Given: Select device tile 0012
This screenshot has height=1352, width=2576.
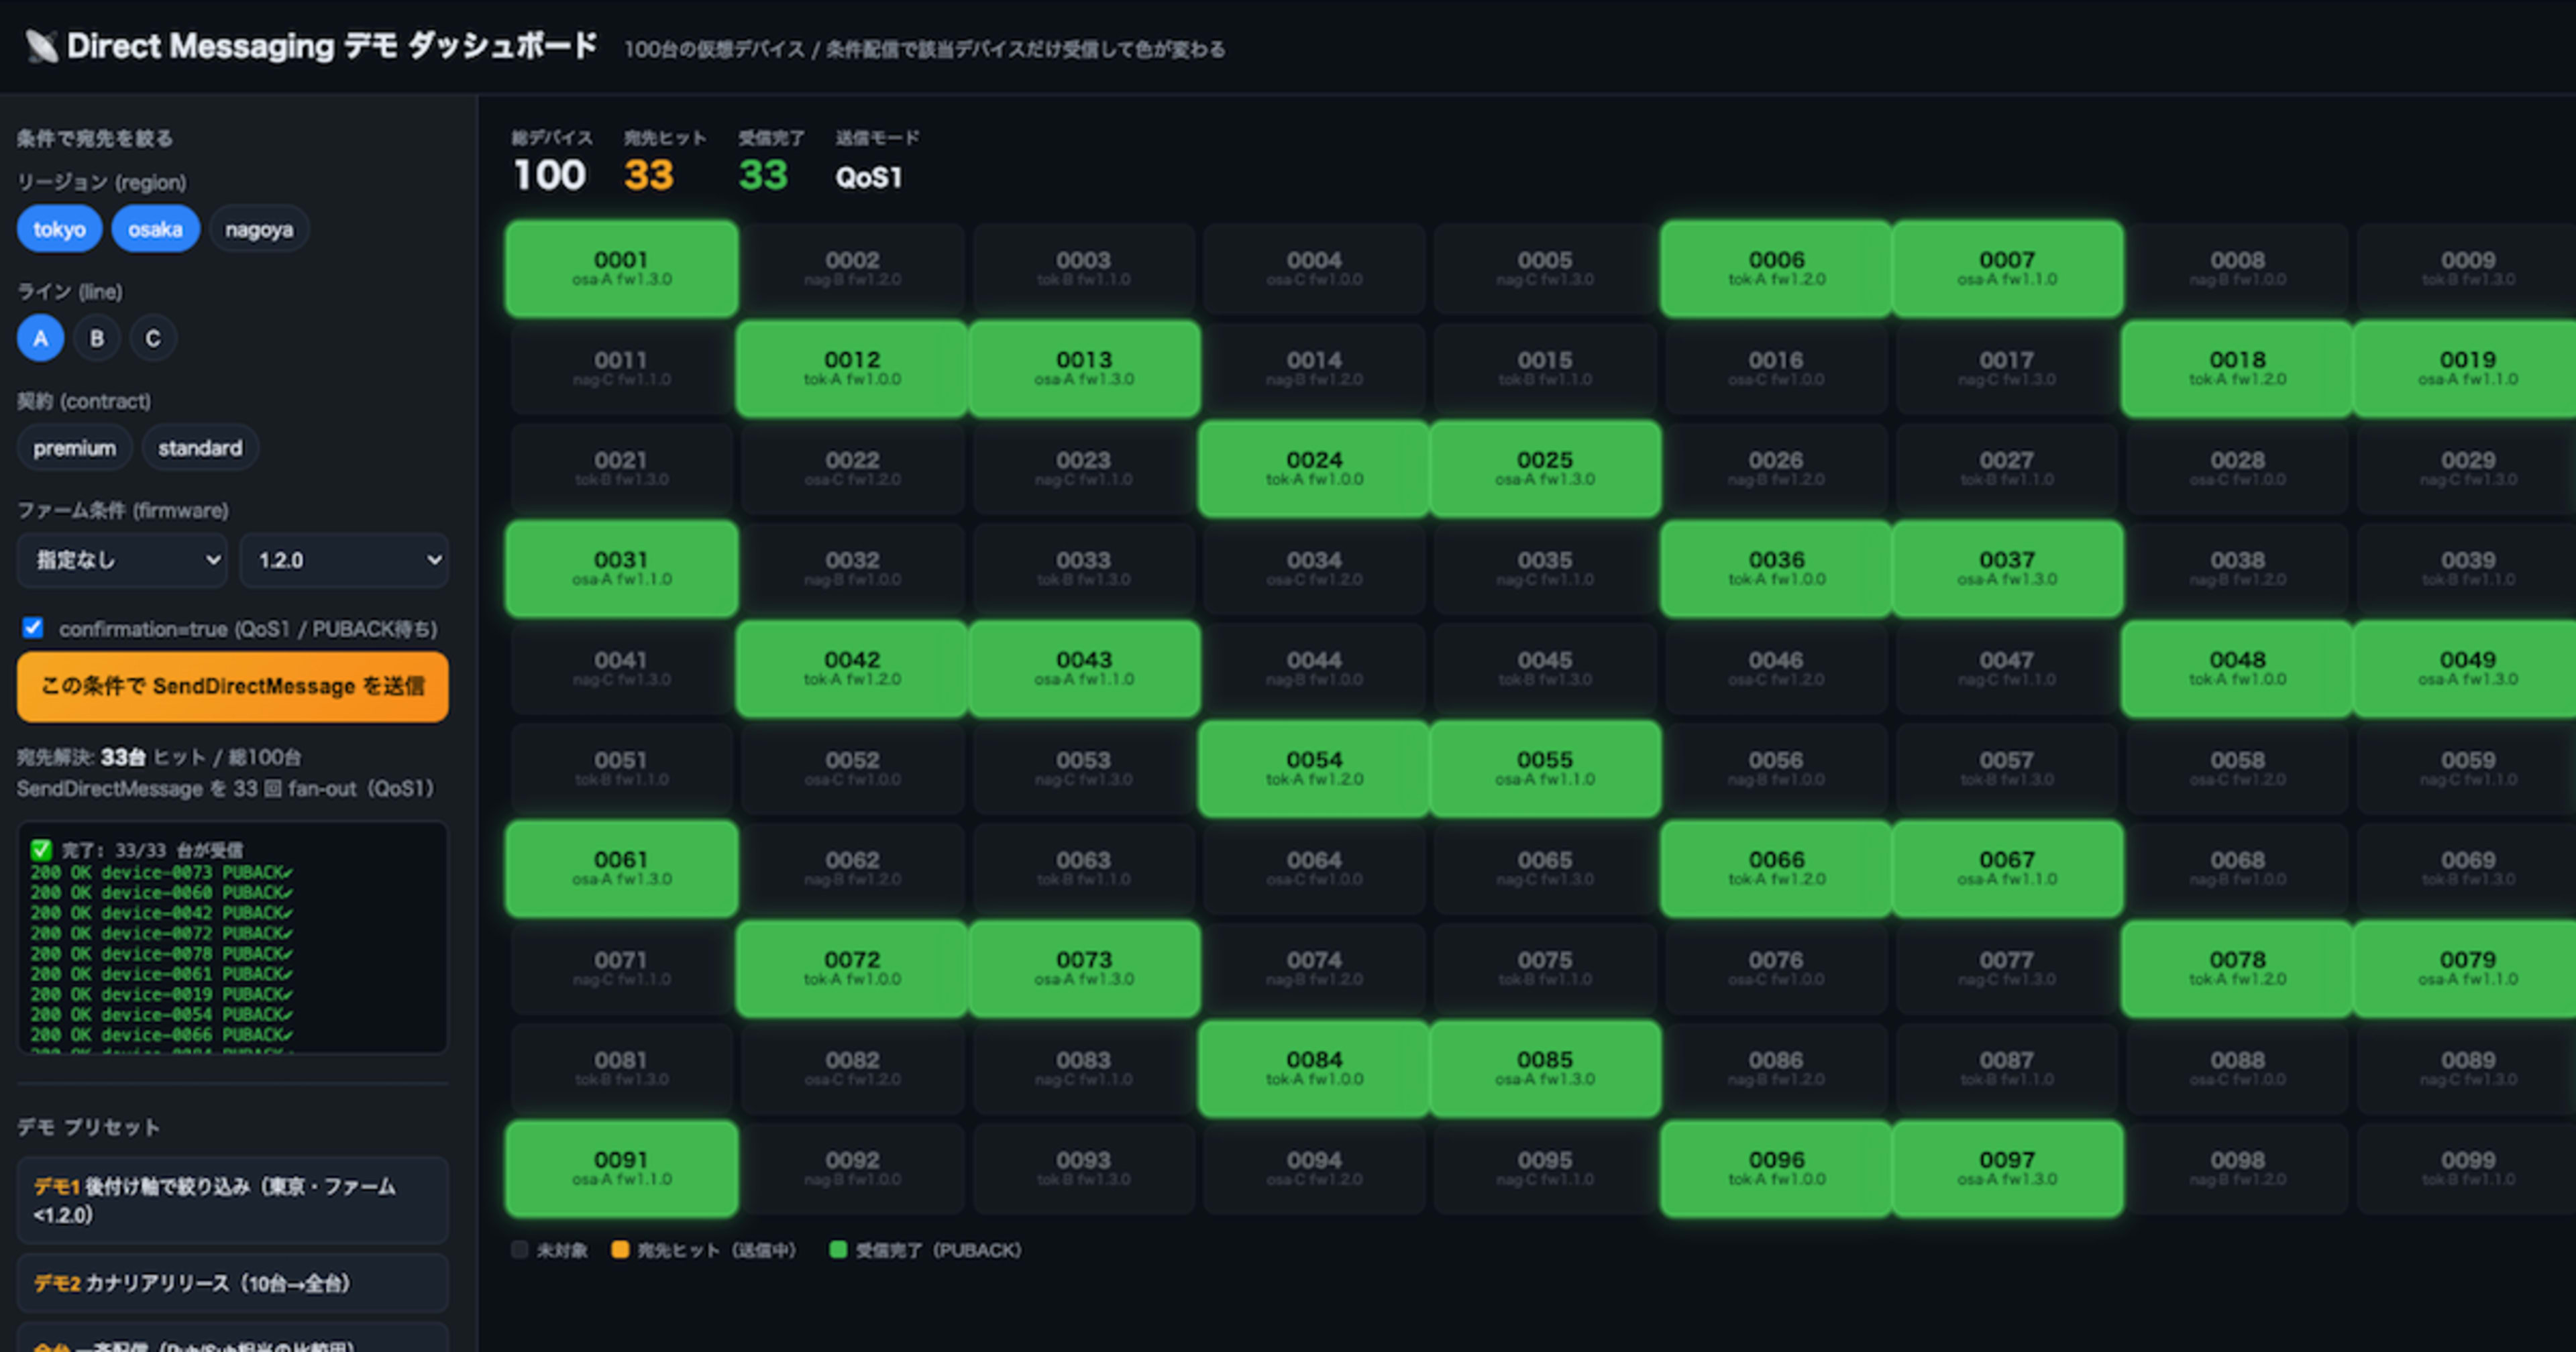Looking at the screenshot, I should point(852,369).
